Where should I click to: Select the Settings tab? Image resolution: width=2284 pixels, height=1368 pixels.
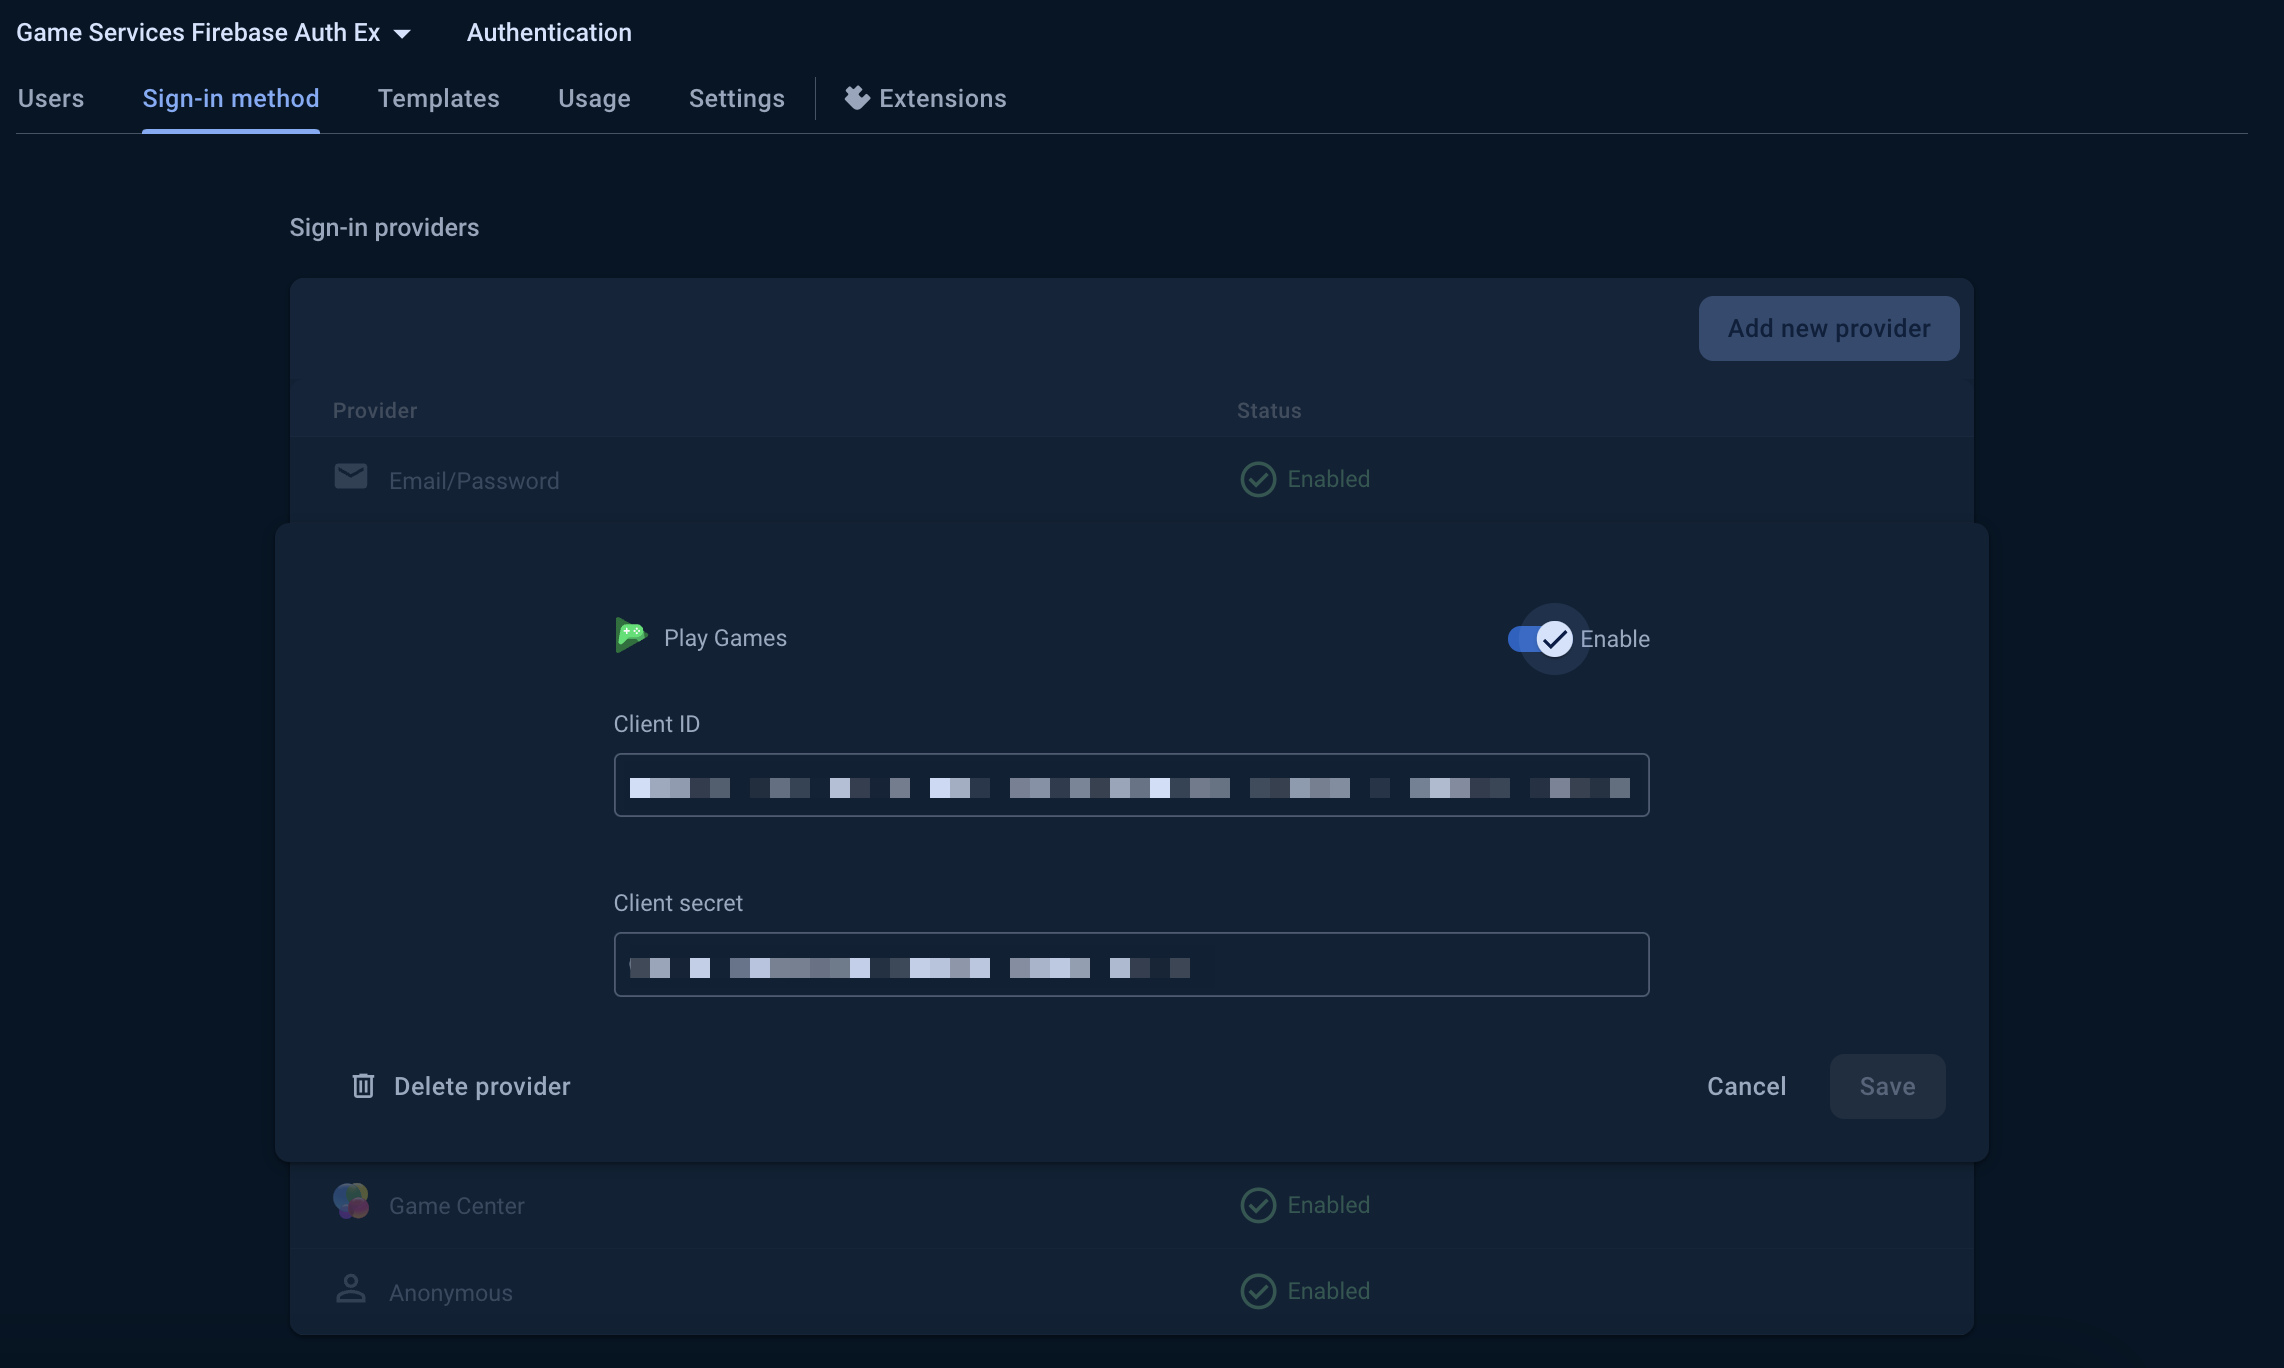[736, 98]
